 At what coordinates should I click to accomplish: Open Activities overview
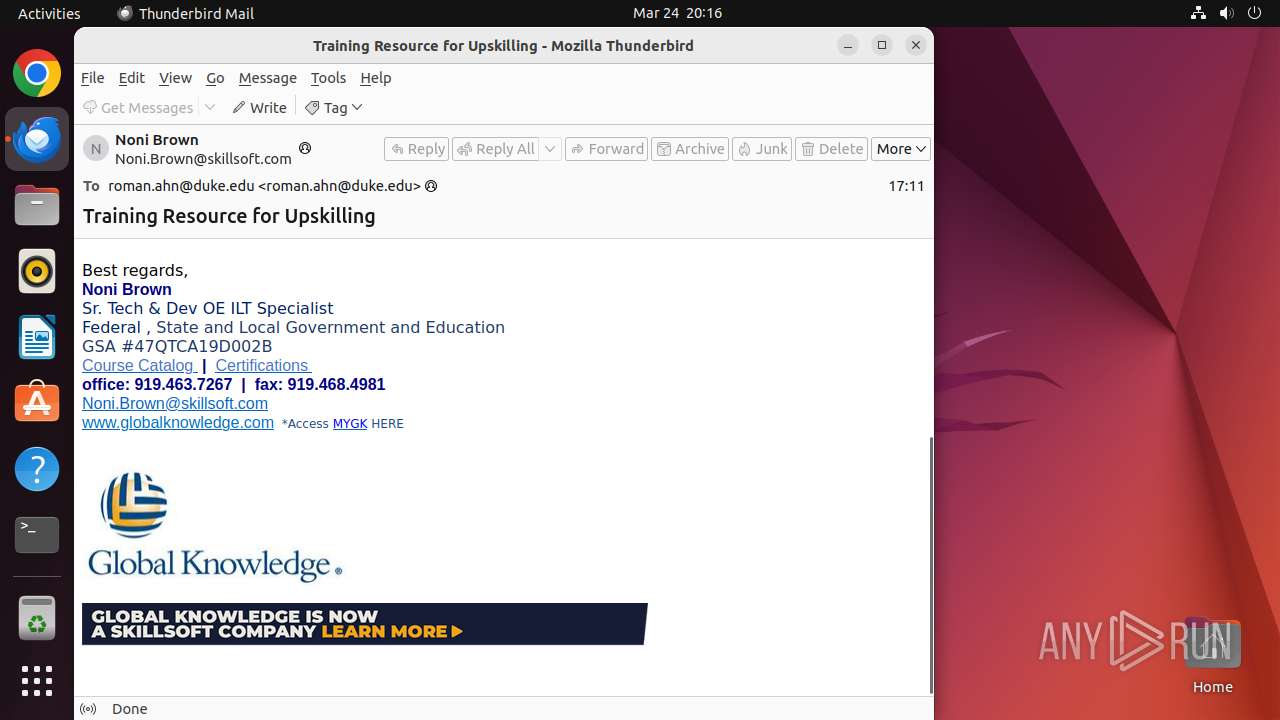(x=49, y=13)
